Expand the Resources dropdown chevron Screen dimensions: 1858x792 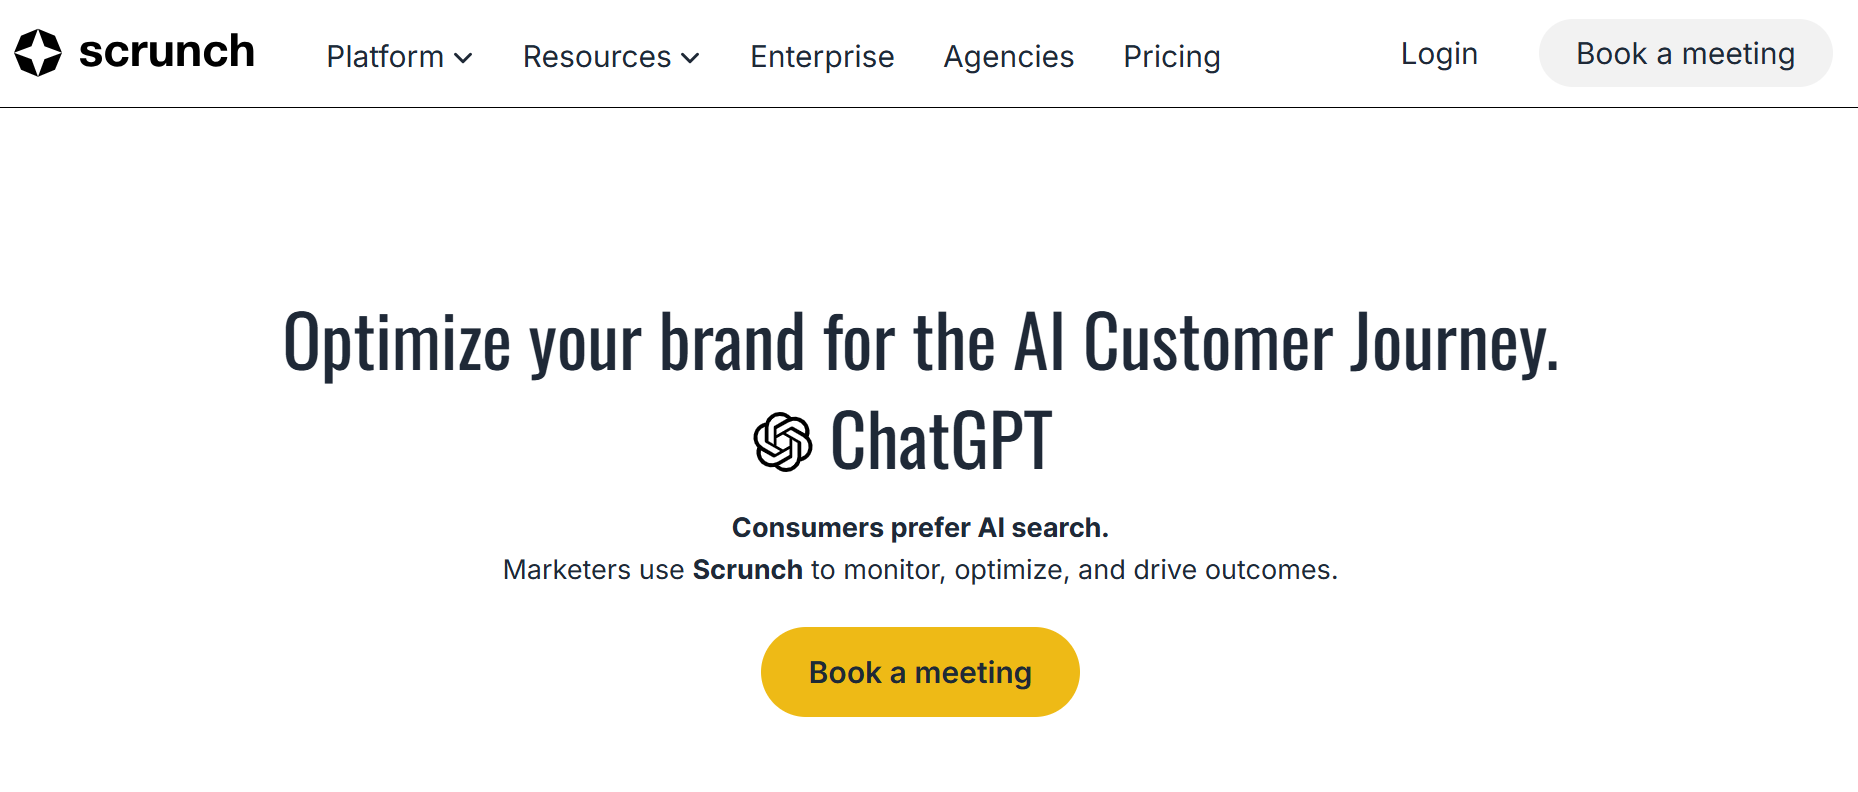point(690,58)
